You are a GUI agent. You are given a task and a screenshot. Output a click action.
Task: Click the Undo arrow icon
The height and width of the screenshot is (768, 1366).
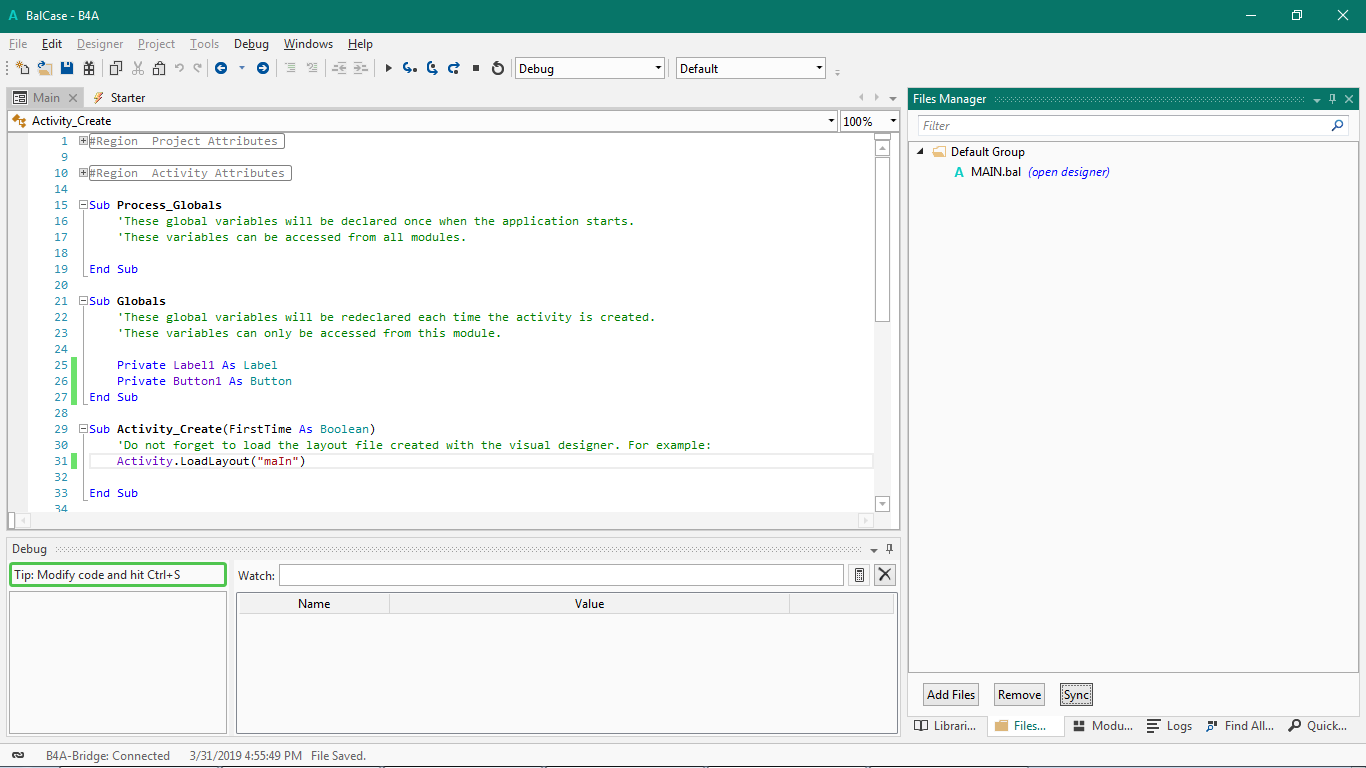coord(179,68)
